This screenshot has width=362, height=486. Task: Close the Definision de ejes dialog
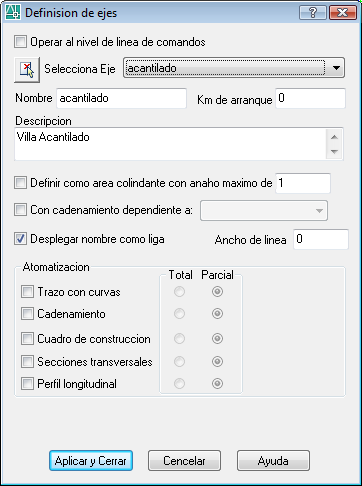point(343,13)
